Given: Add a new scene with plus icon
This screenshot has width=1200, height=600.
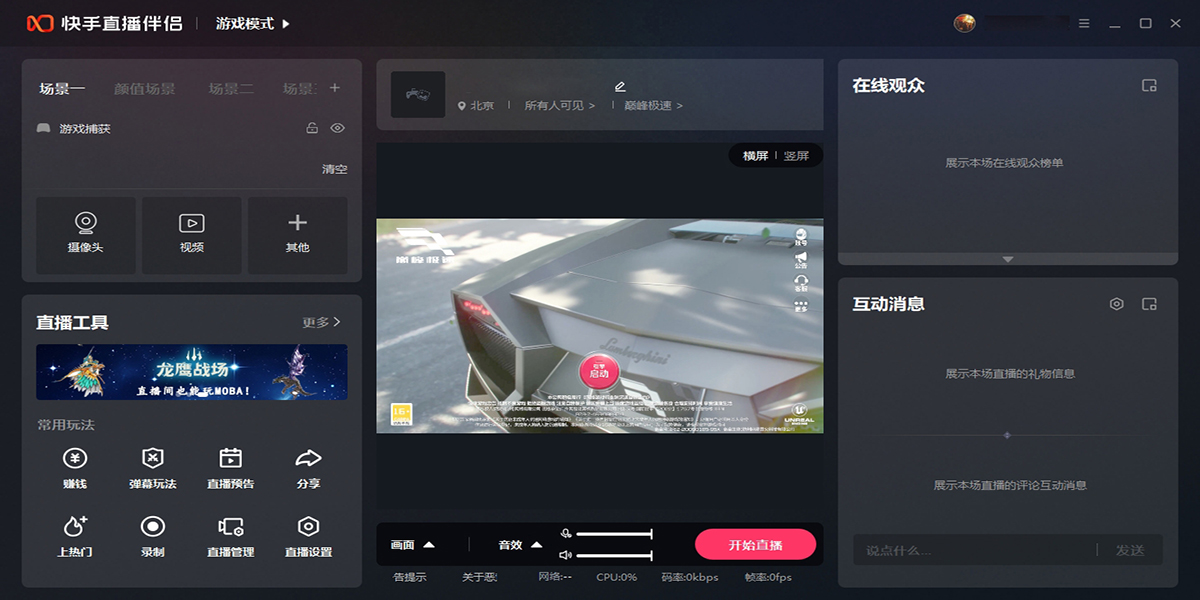Looking at the screenshot, I should click(x=335, y=88).
